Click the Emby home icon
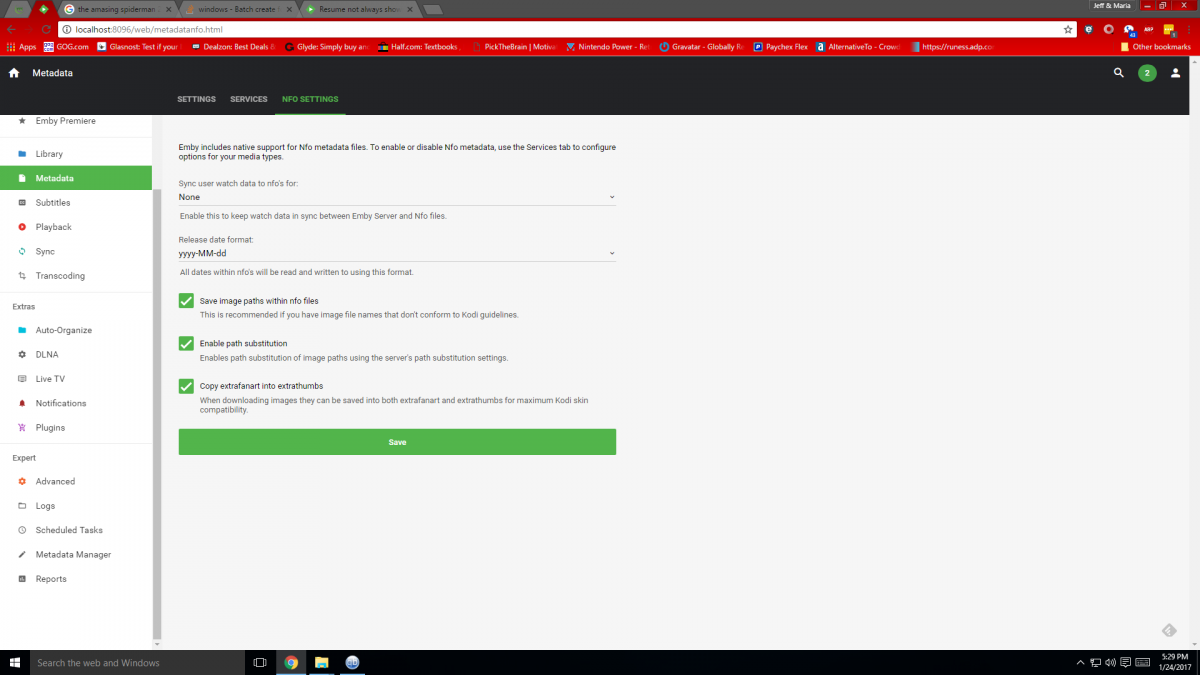This screenshot has width=1200, height=675. coord(14,73)
